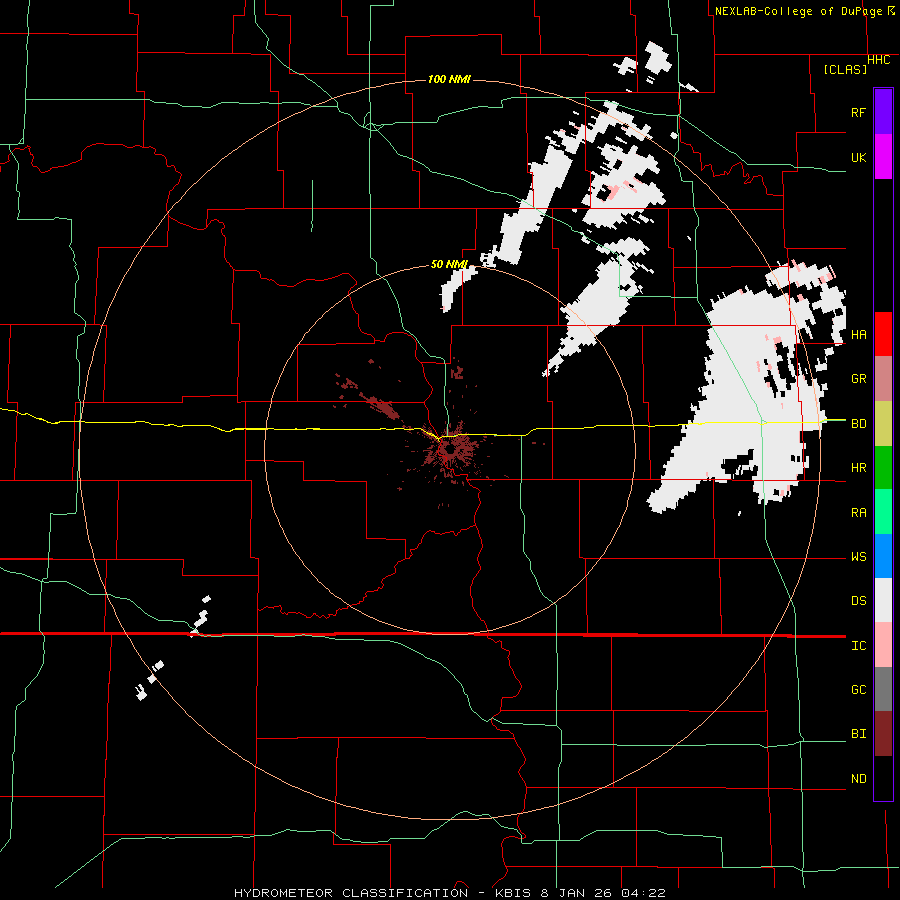Click the HA legend label
Viewport: 900px width, 900px height.
[858, 334]
